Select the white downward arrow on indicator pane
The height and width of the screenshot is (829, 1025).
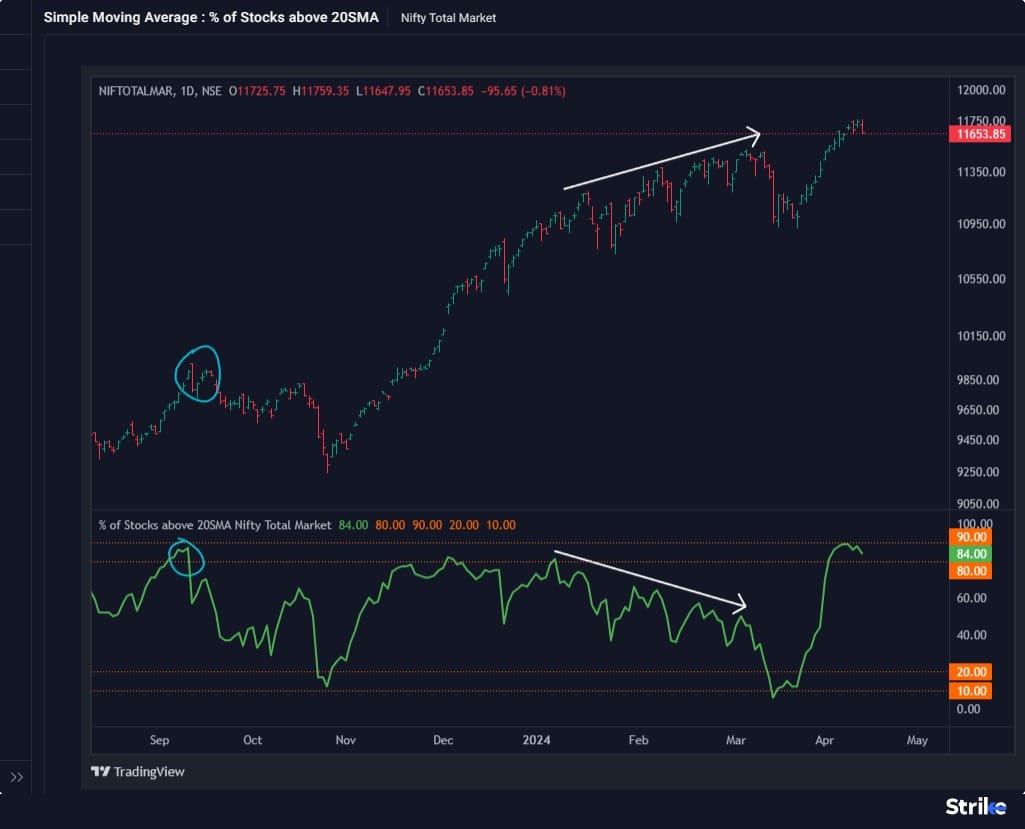(x=650, y=579)
